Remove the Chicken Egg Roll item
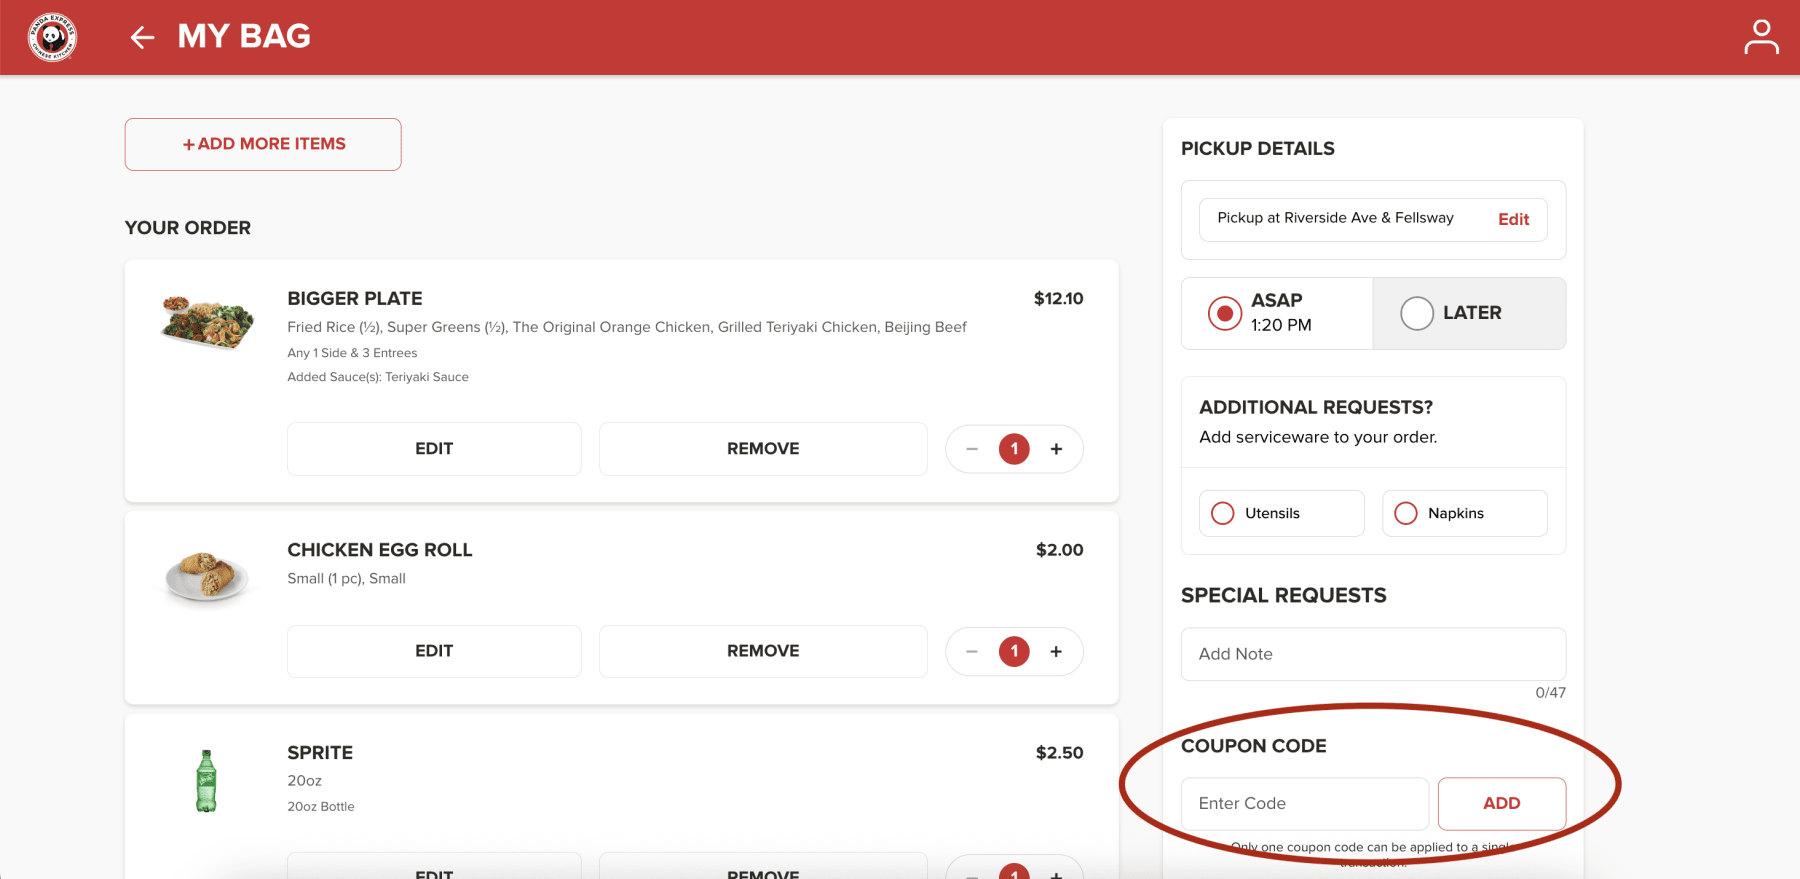Viewport: 1800px width, 879px height. tap(763, 651)
